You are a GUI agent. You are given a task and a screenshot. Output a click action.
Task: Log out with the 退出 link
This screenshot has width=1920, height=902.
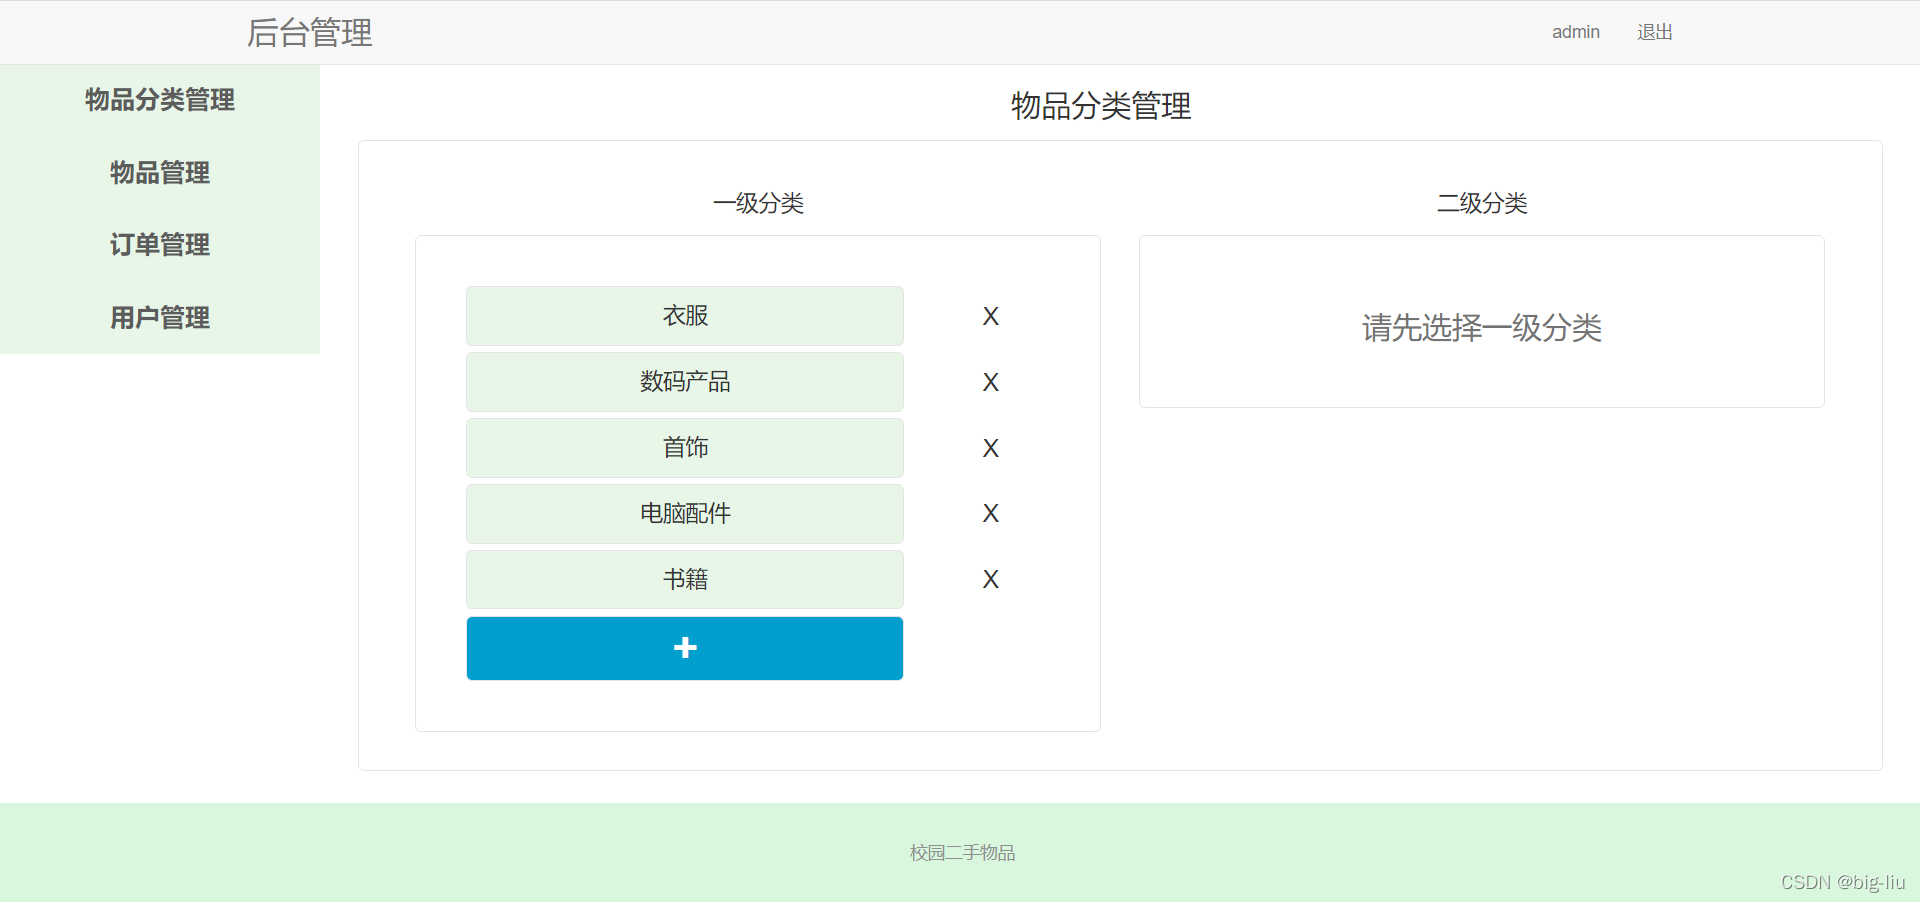(1655, 32)
